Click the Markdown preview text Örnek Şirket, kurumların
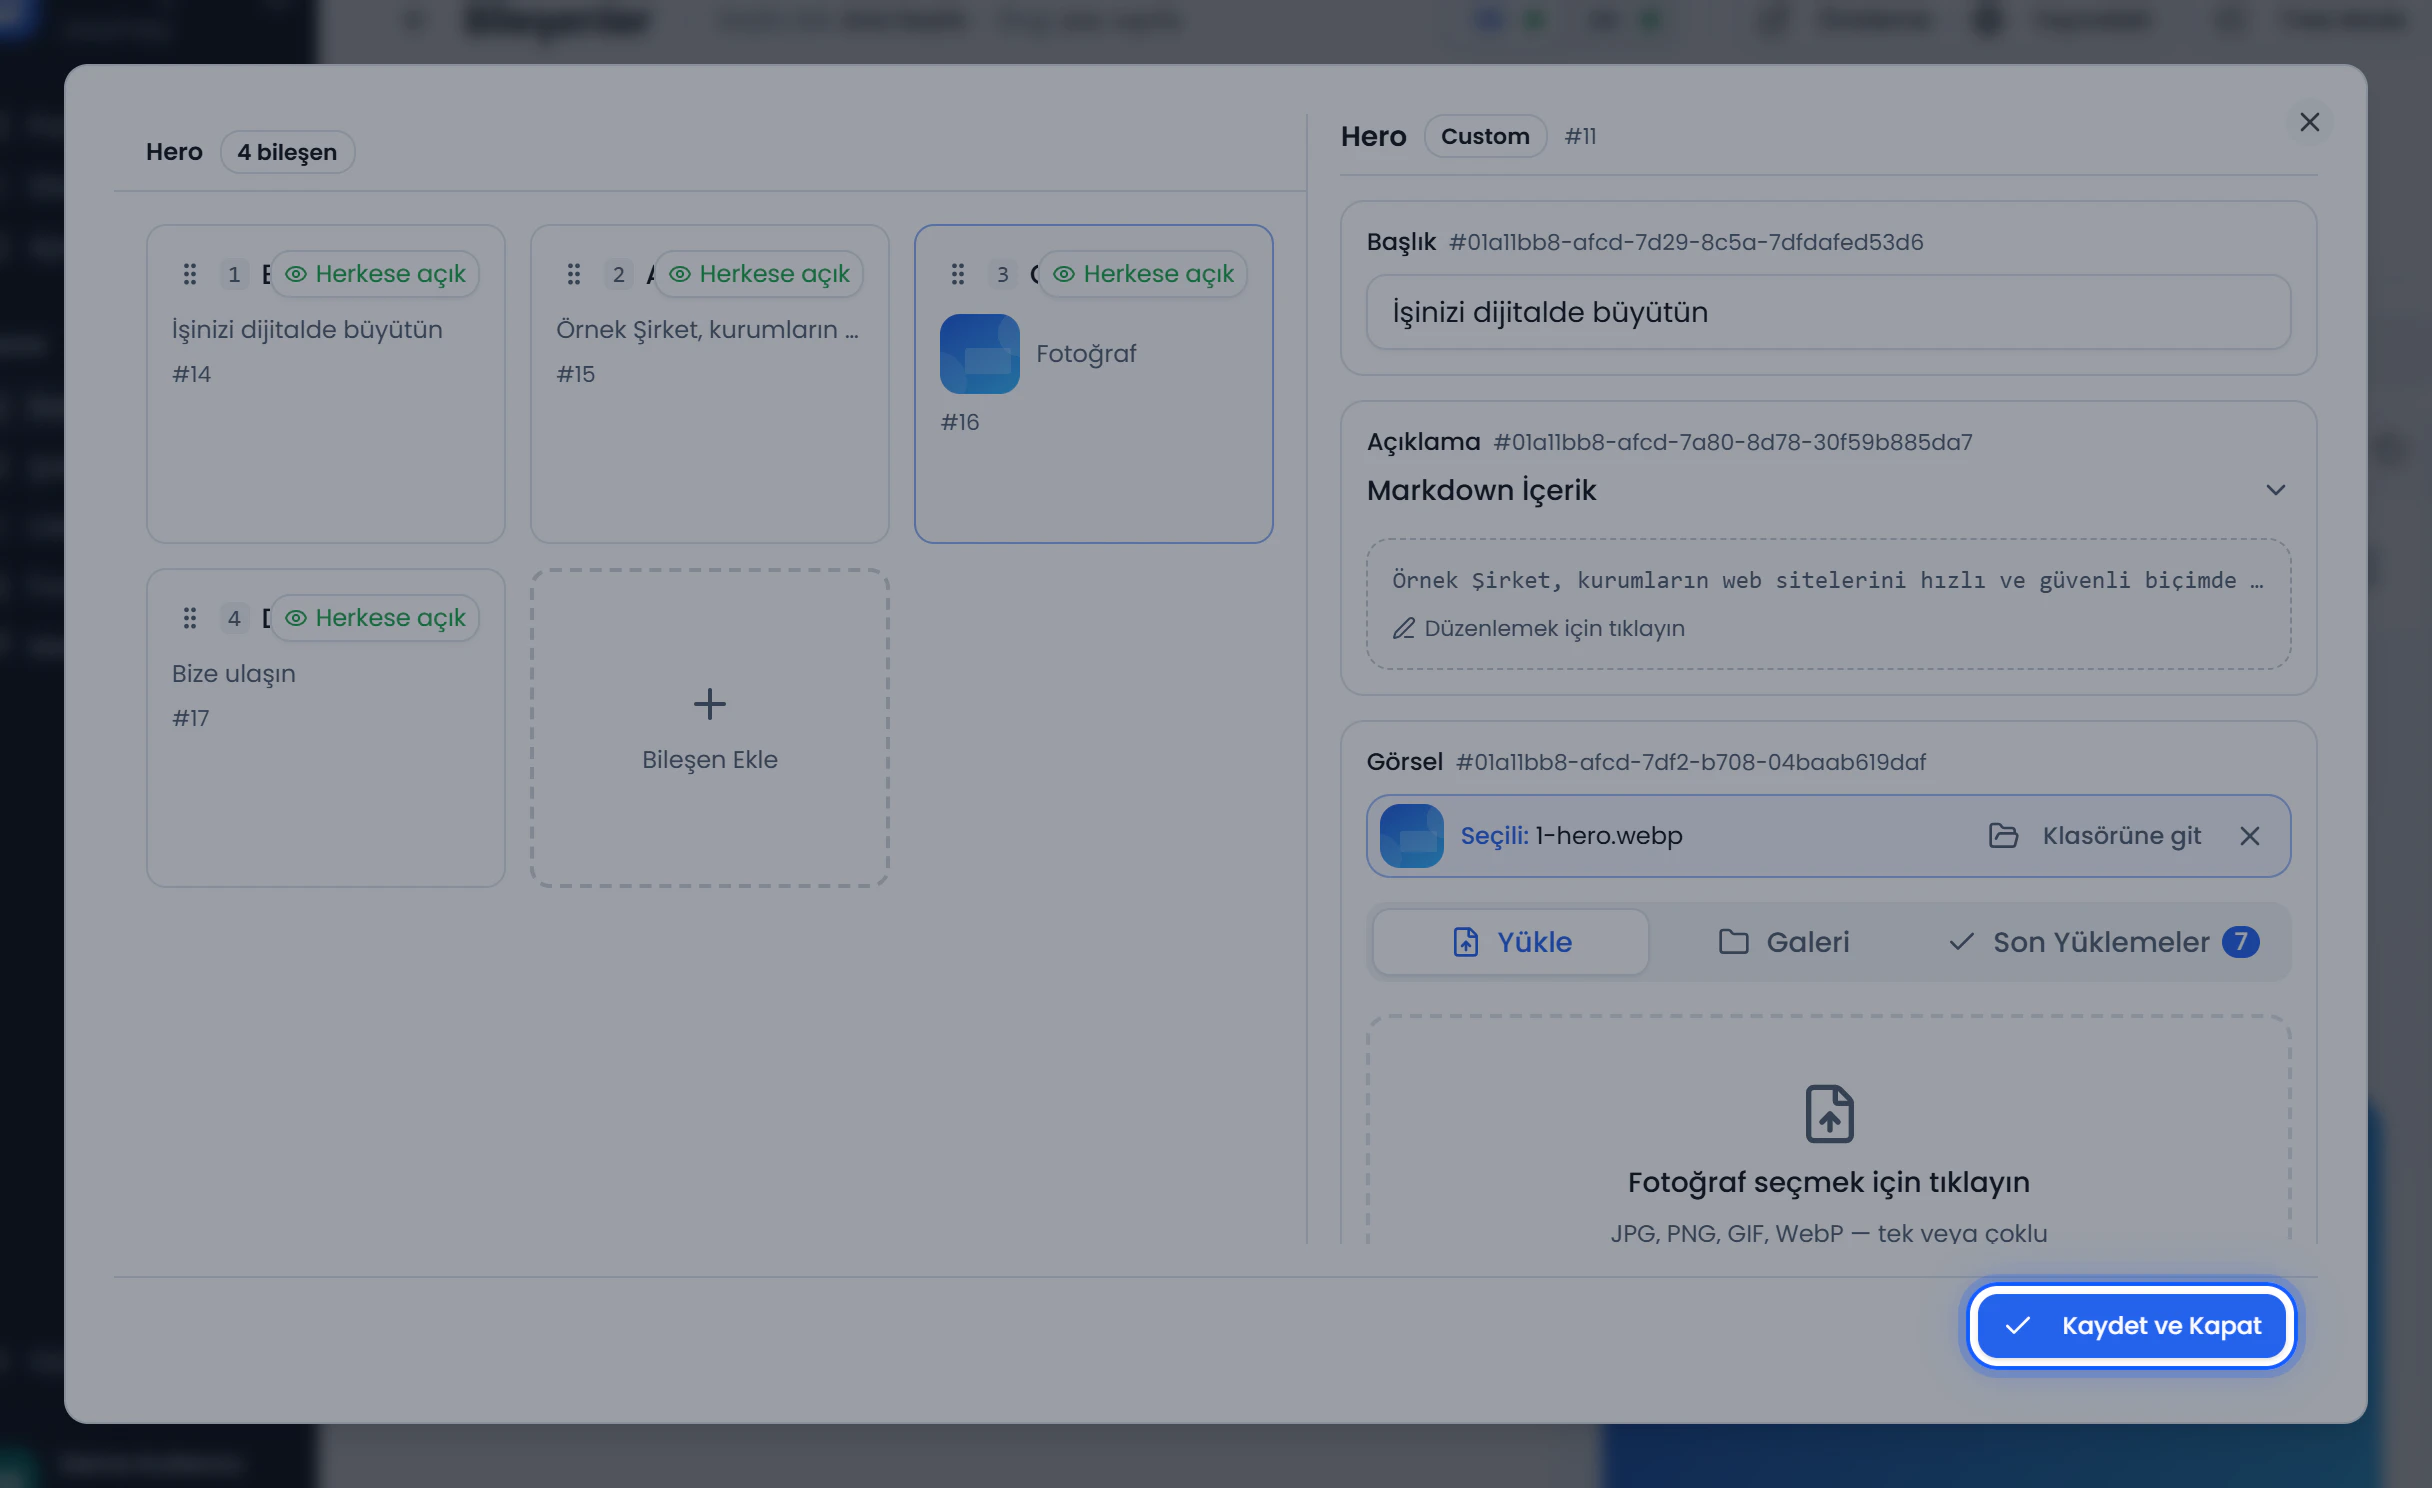 (1829, 580)
